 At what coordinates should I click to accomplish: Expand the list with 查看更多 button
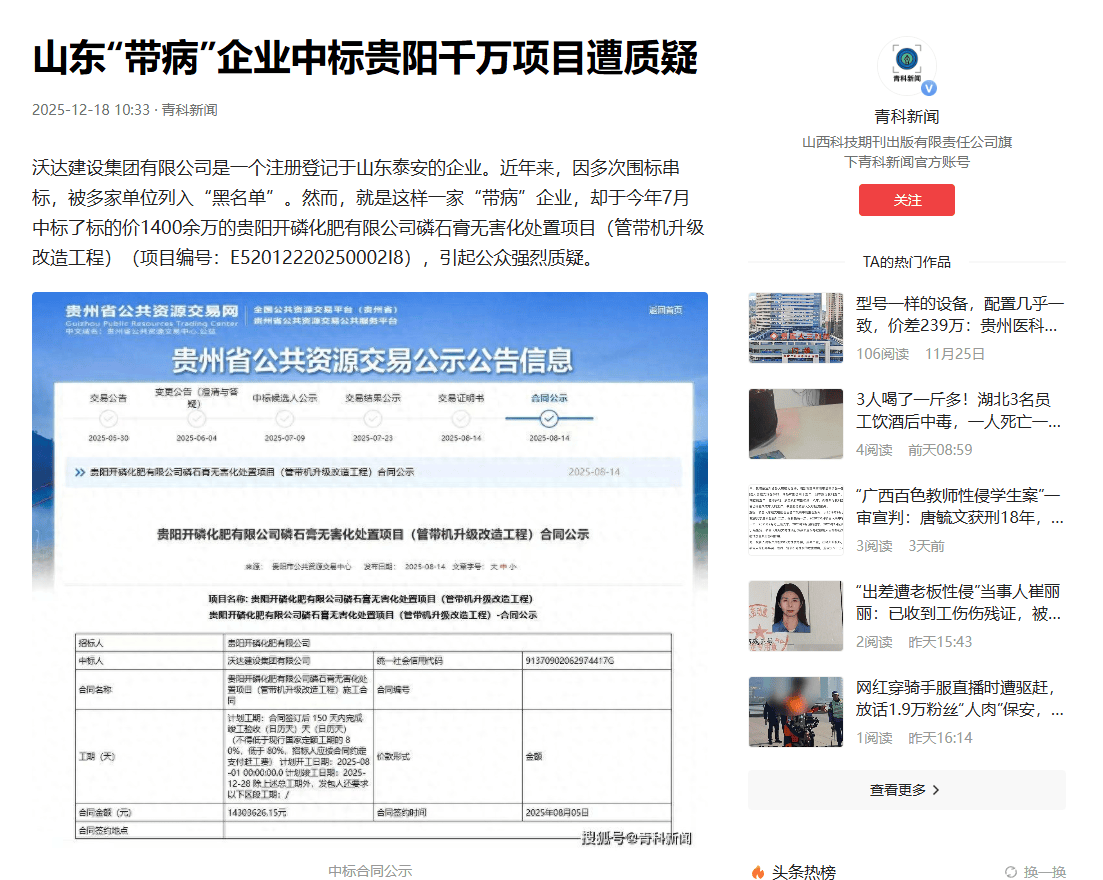click(x=906, y=790)
